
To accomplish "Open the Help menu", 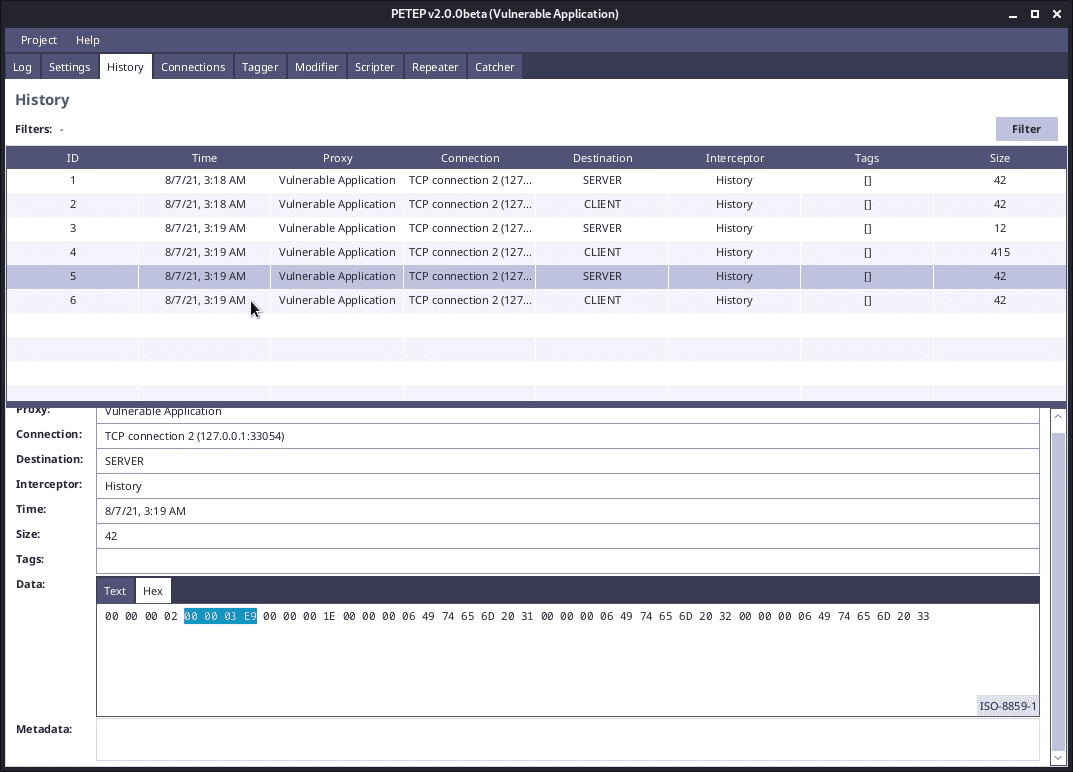I will pos(88,40).
